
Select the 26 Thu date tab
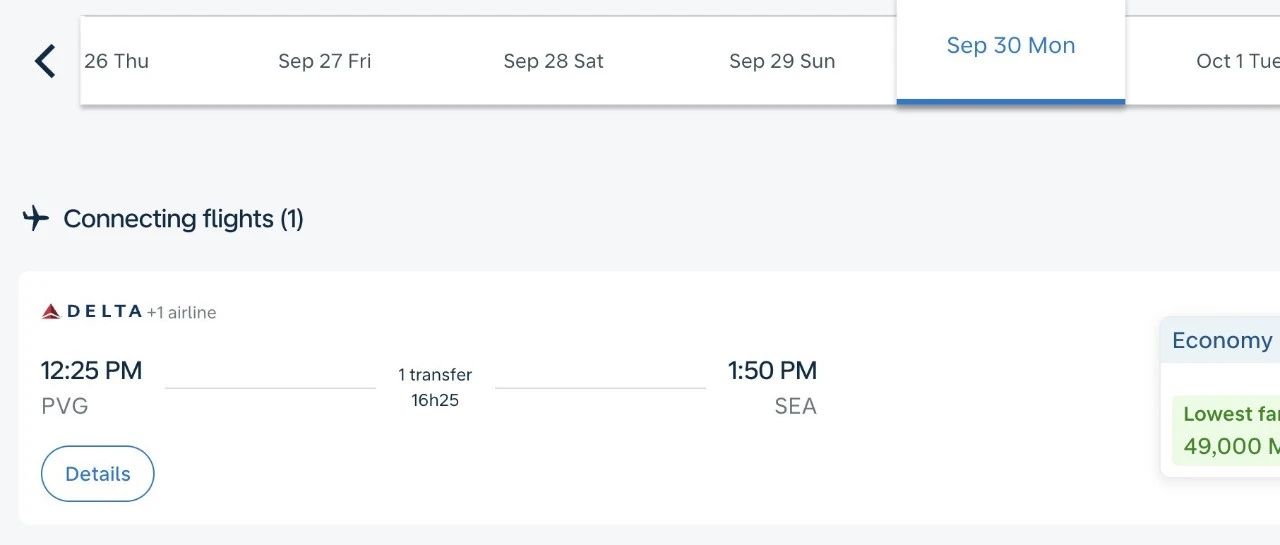(116, 61)
